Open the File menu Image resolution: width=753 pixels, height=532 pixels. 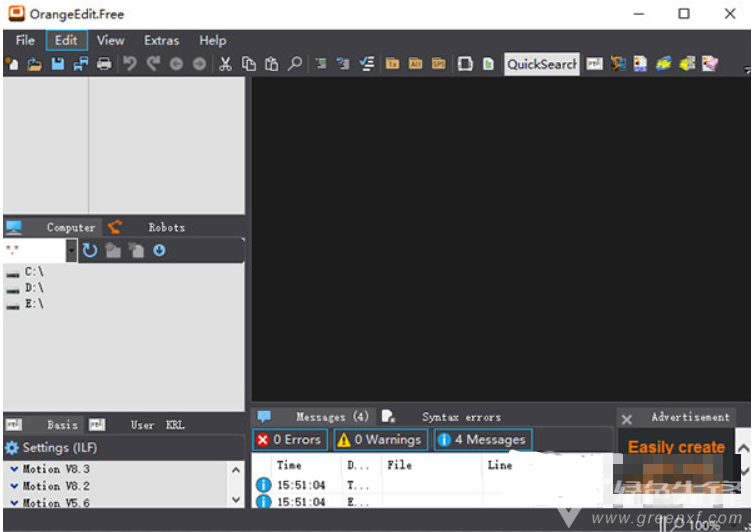click(25, 40)
